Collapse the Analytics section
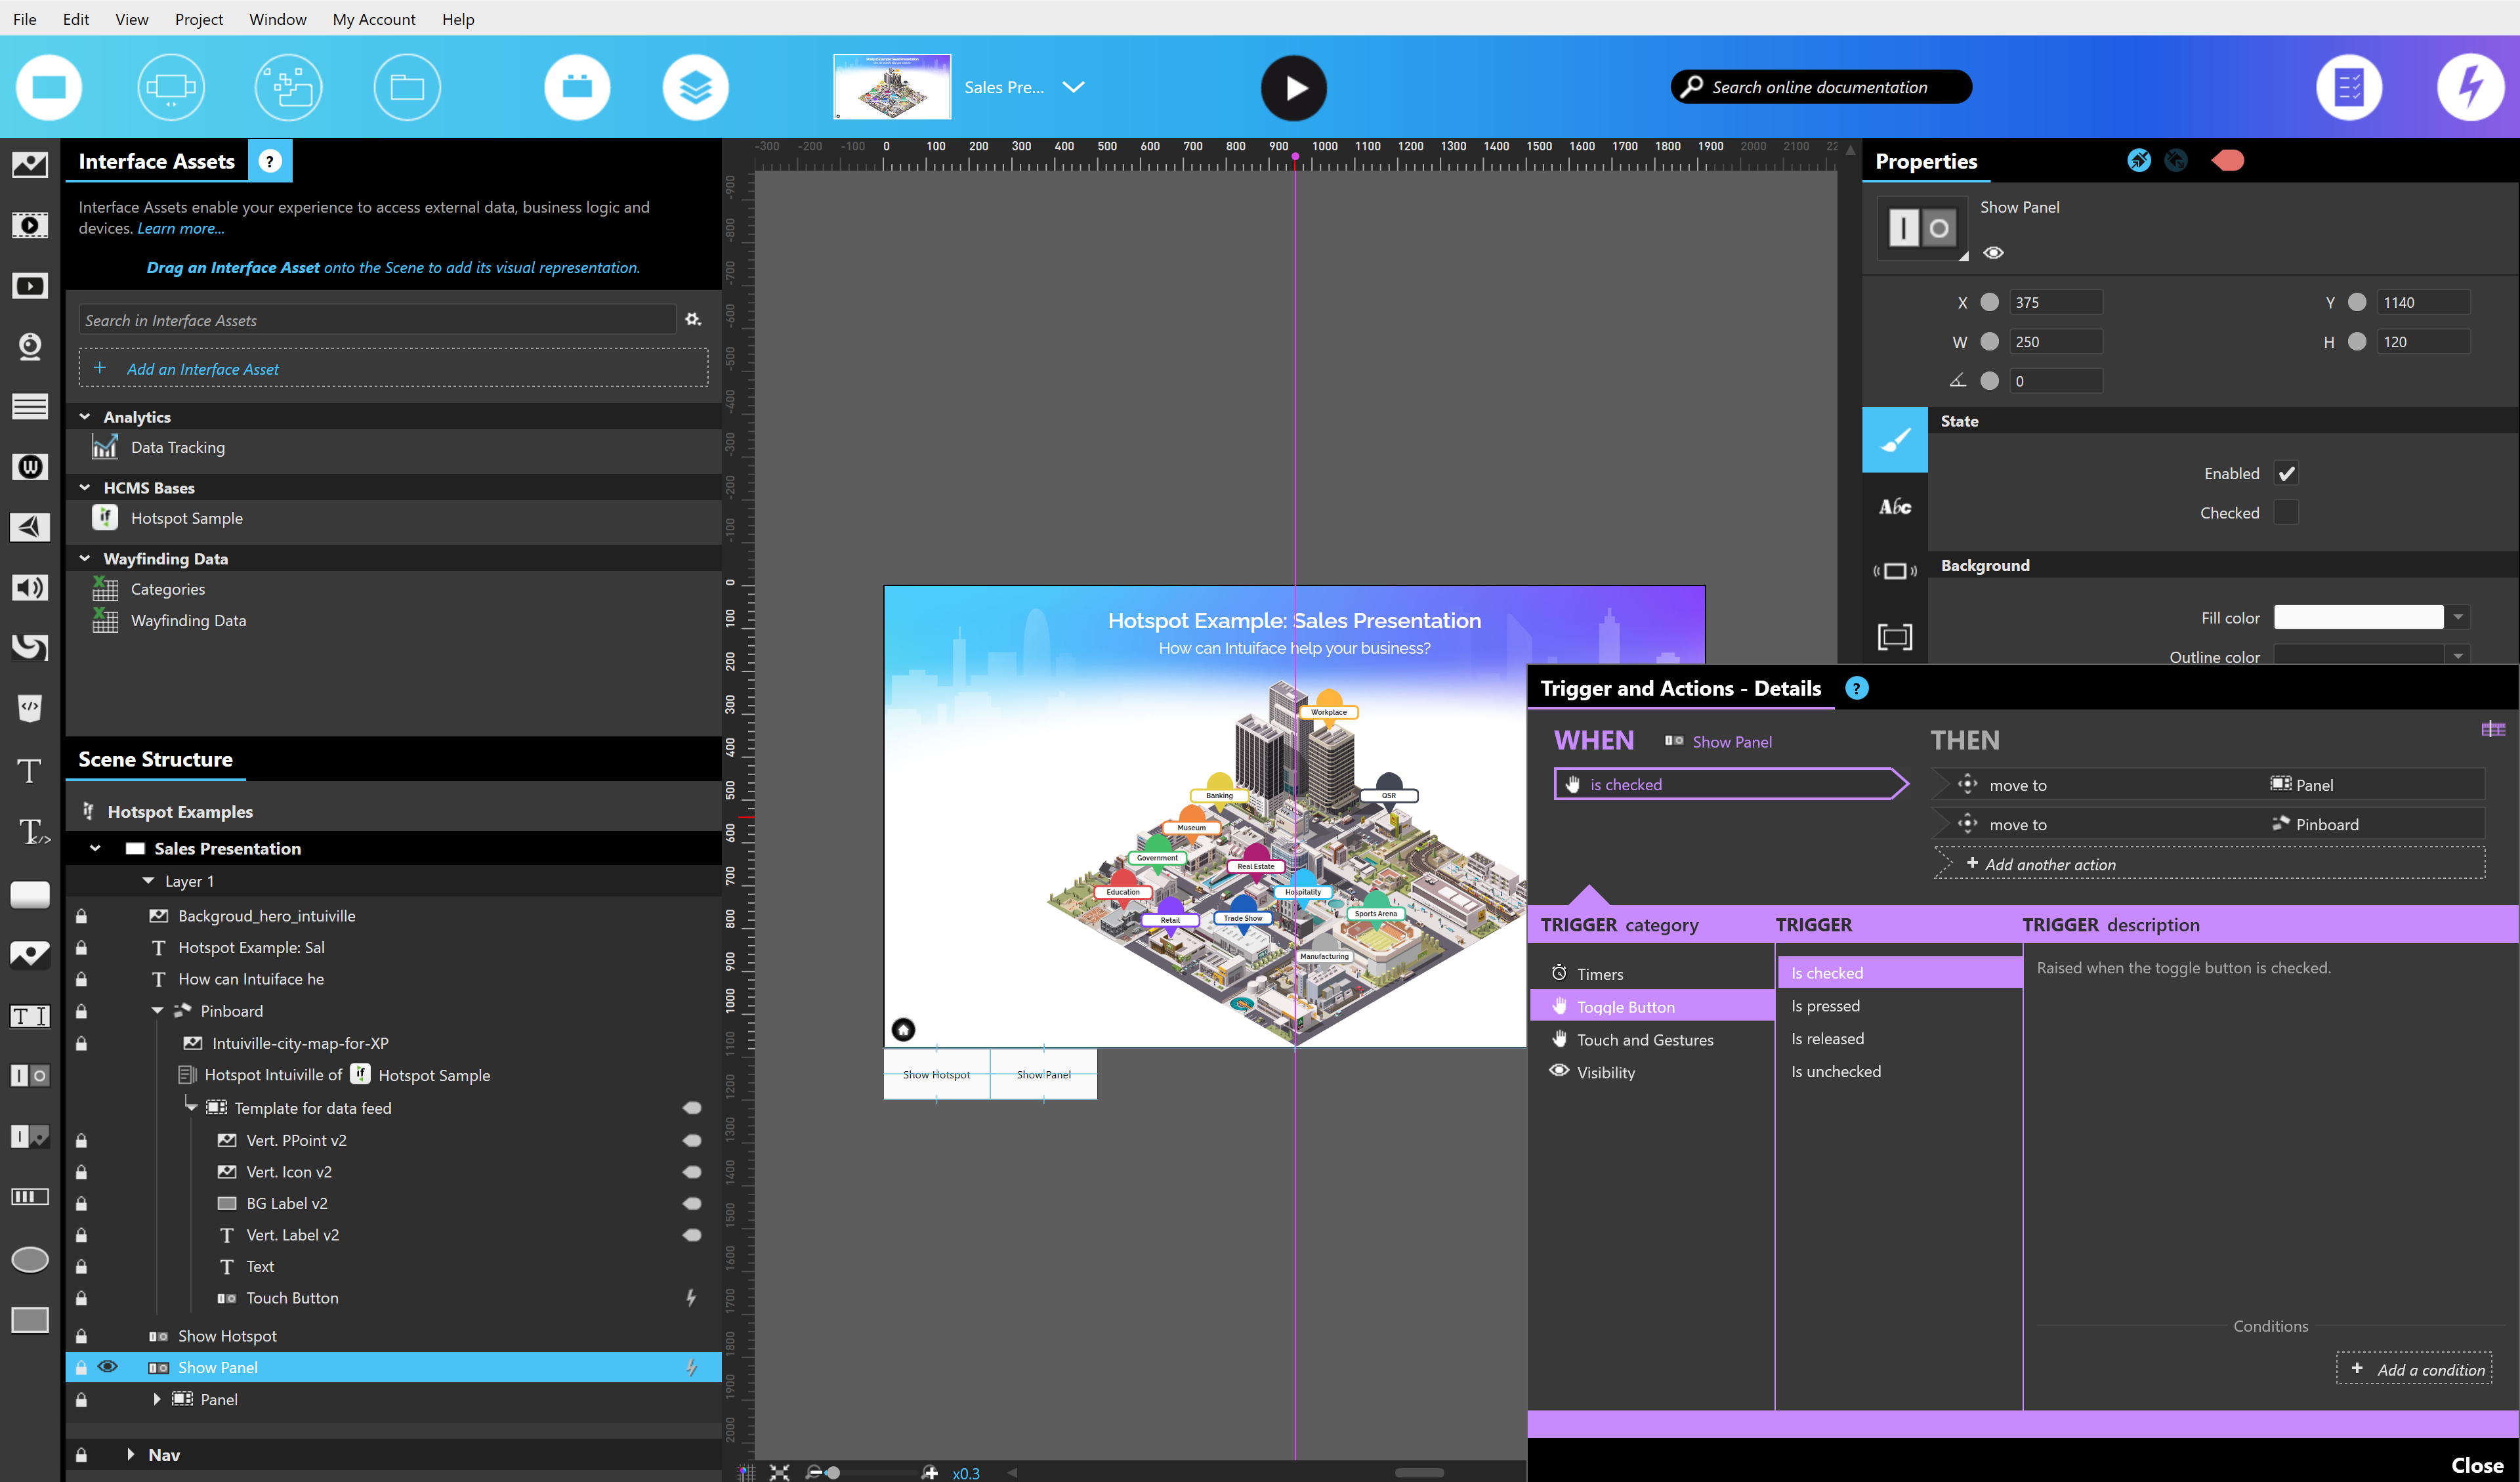Image resolution: width=2520 pixels, height=1482 pixels. tap(85, 417)
